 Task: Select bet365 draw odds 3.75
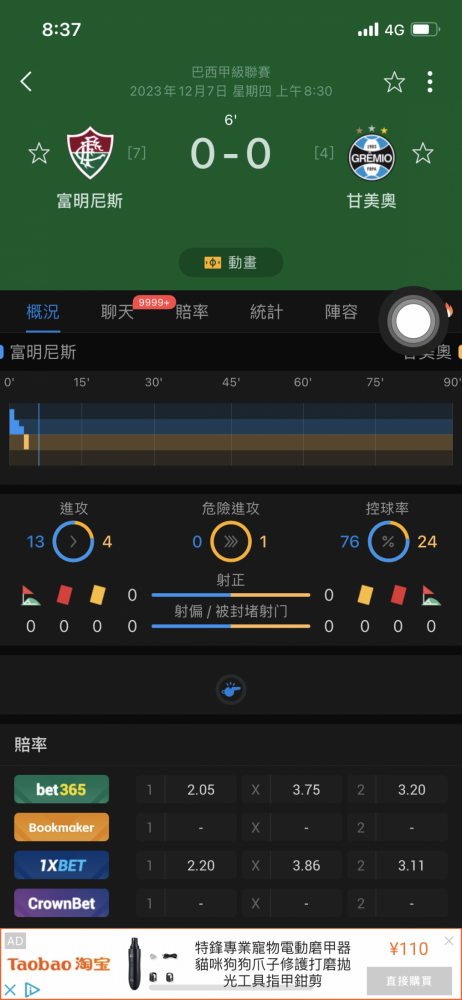coord(306,790)
